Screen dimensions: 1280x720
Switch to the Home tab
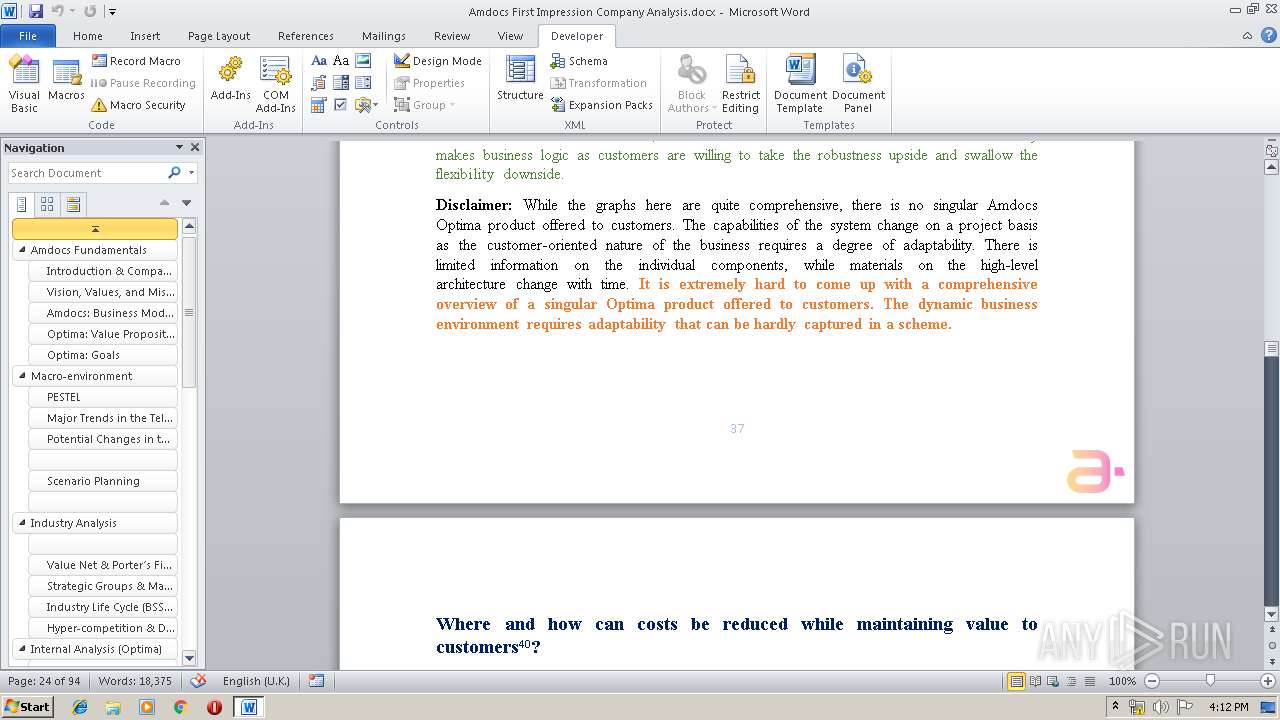[x=88, y=36]
